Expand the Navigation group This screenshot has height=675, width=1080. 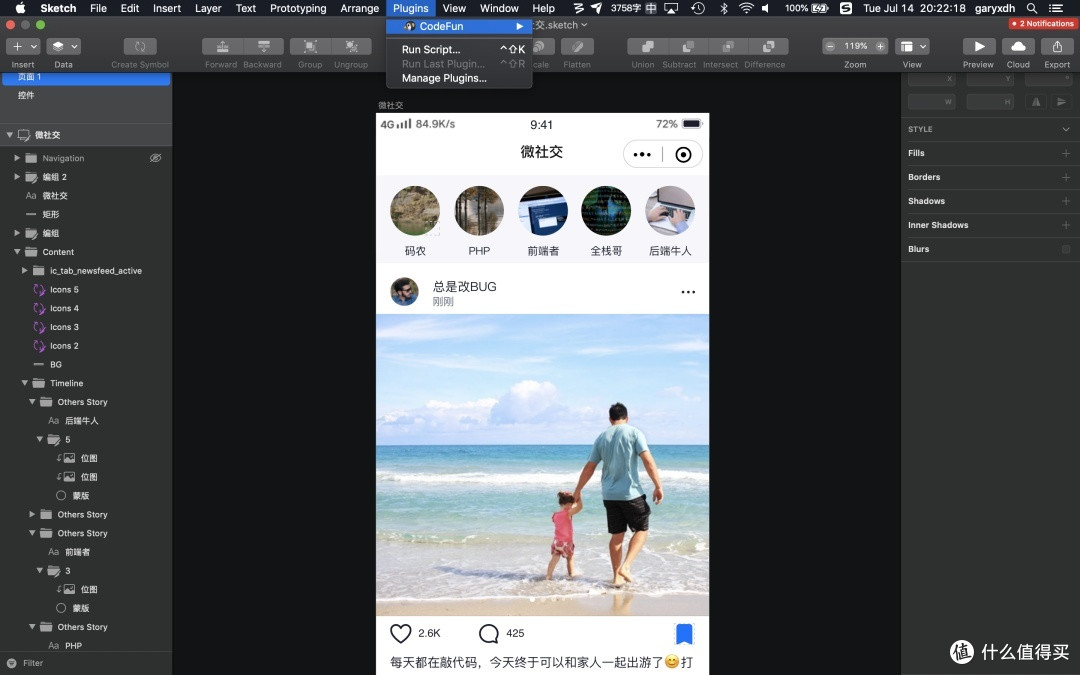(x=17, y=158)
